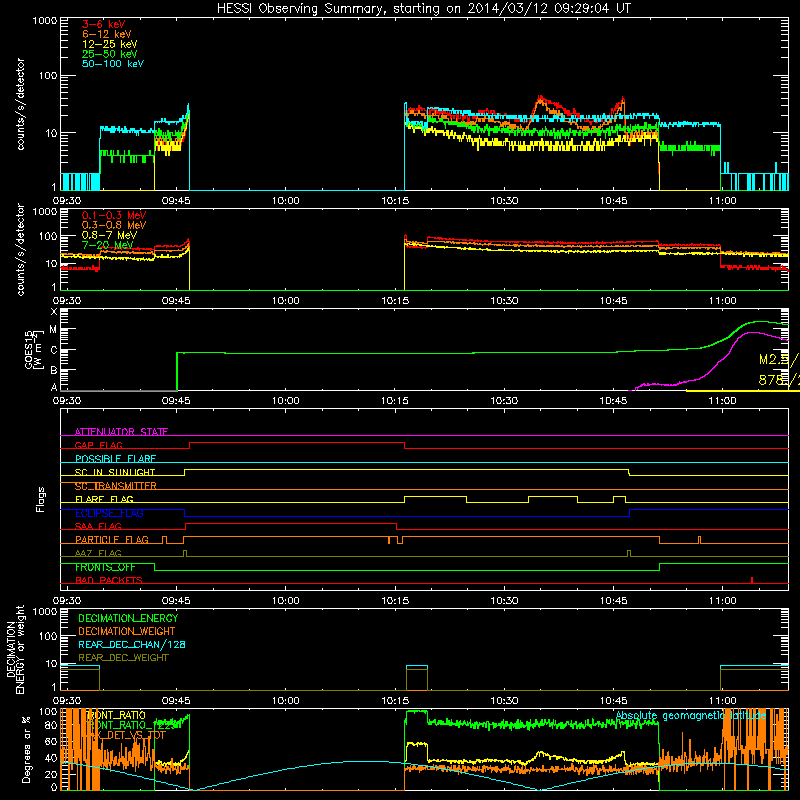The image size is (800, 800).
Task: Click the REAR_DEC_CHAN/128 legend label
Action: [x=132, y=644]
